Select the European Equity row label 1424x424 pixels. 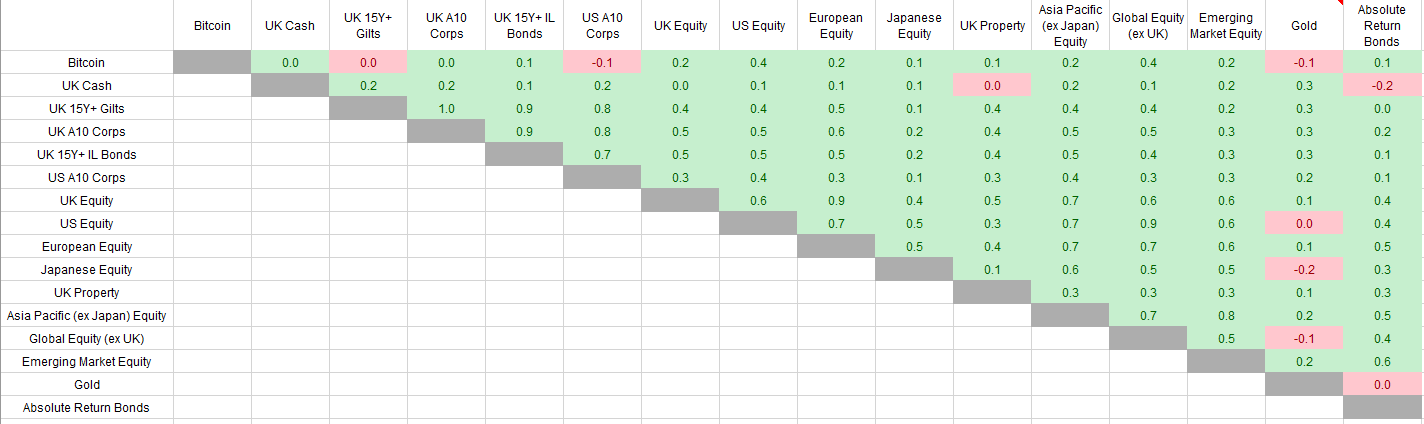[87, 246]
